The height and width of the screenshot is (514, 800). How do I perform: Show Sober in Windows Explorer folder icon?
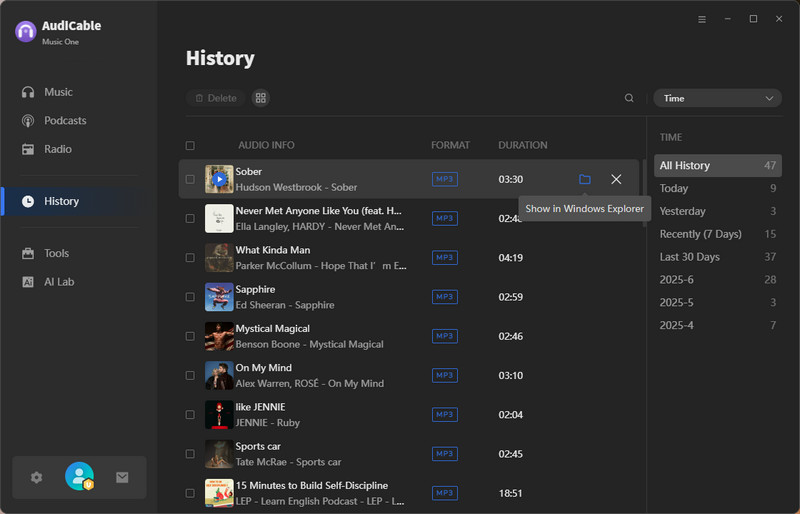coord(585,179)
